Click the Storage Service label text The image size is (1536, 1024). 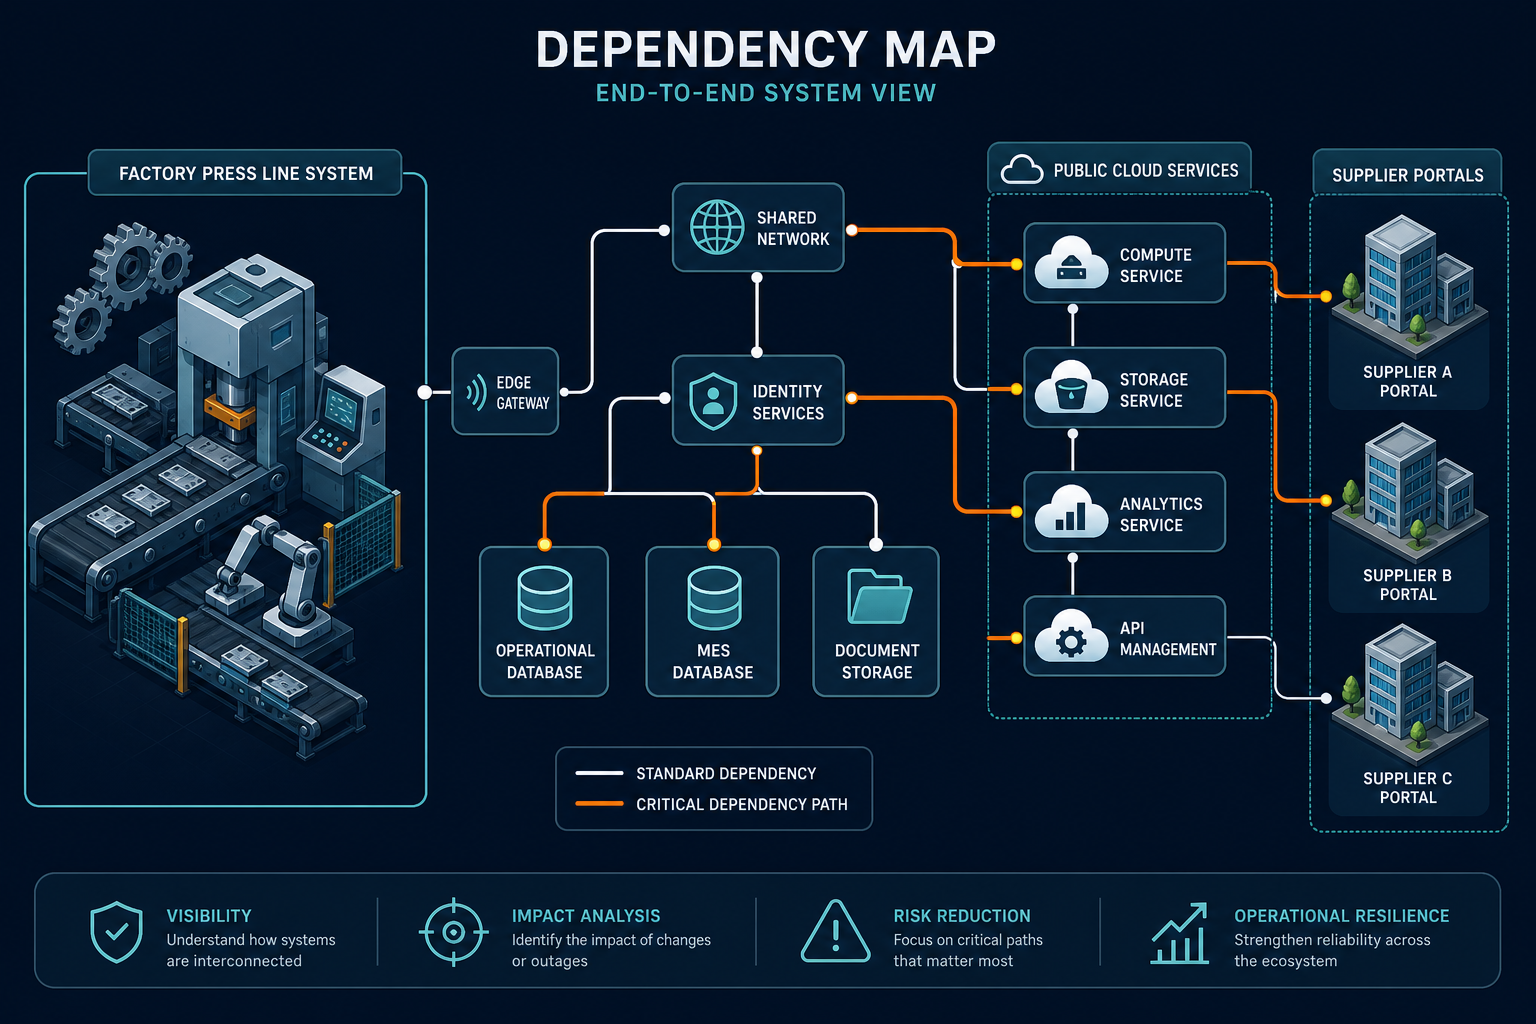pos(1154,390)
